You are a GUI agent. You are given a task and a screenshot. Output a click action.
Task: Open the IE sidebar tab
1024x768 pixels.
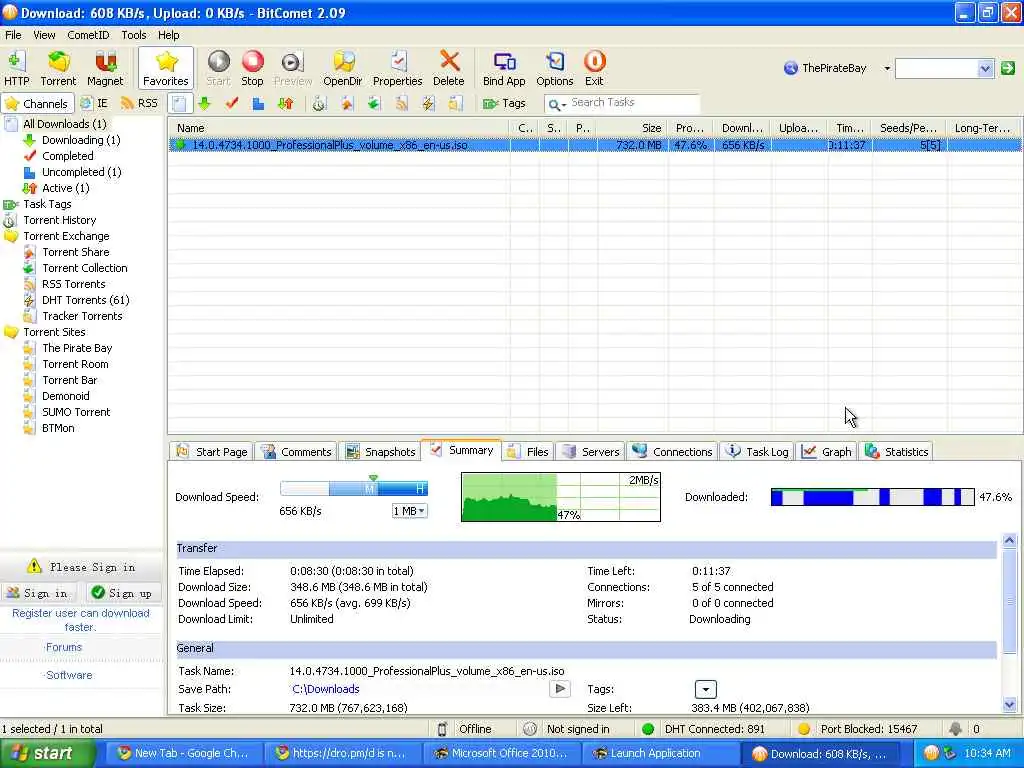coord(94,103)
